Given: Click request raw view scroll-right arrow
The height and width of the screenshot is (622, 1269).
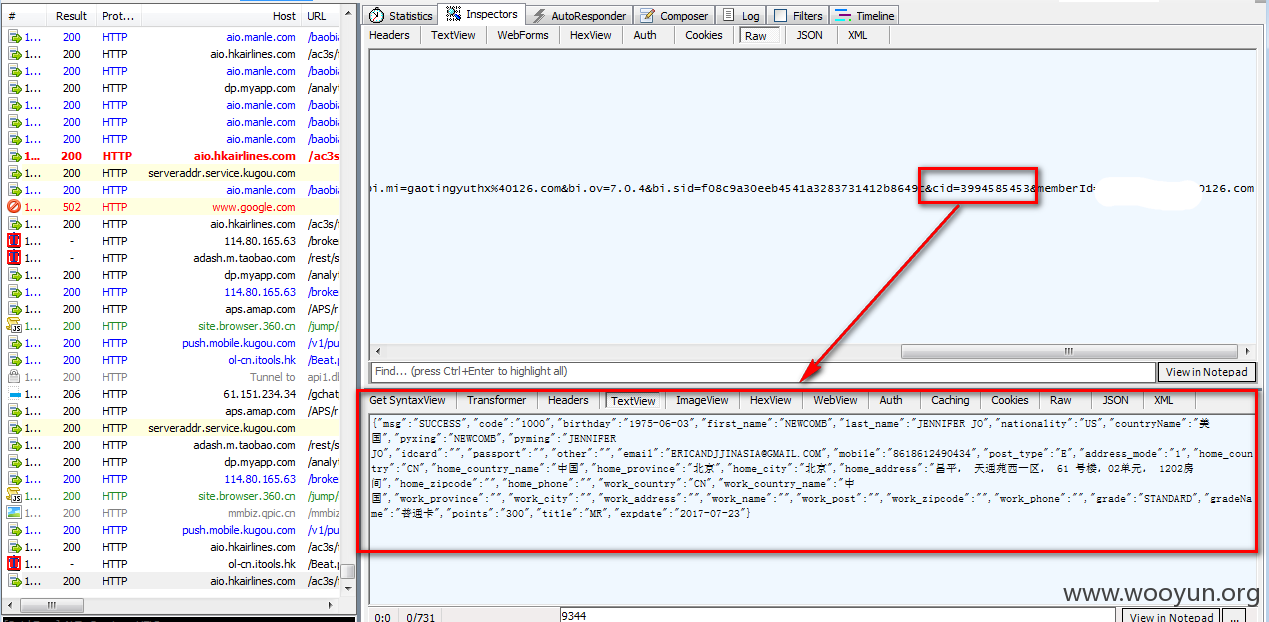Looking at the screenshot, I should [1246, 352].
